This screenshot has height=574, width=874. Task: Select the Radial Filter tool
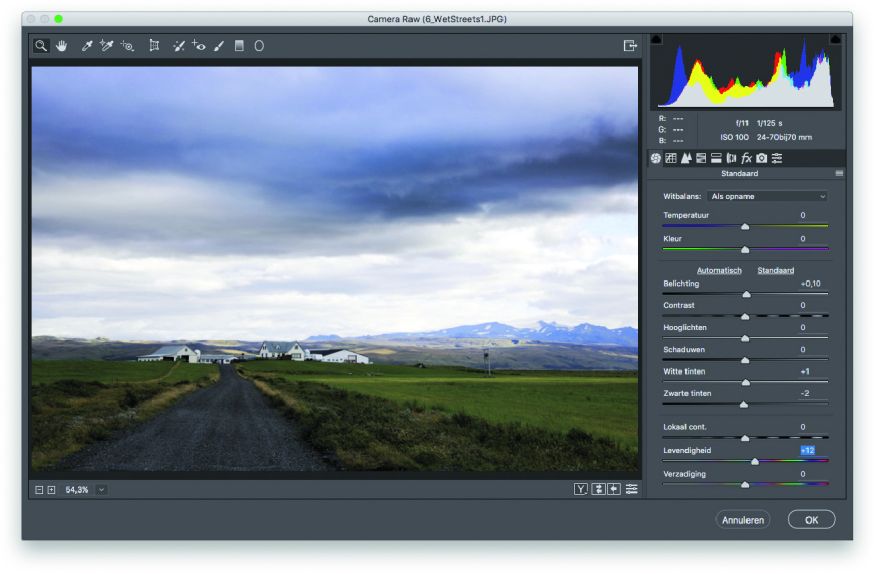(259, 46)
